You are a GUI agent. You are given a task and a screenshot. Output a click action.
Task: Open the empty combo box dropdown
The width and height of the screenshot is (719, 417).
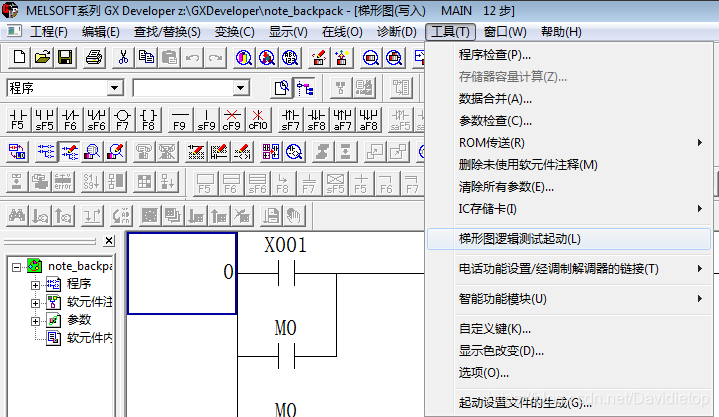tap(240, 88)
